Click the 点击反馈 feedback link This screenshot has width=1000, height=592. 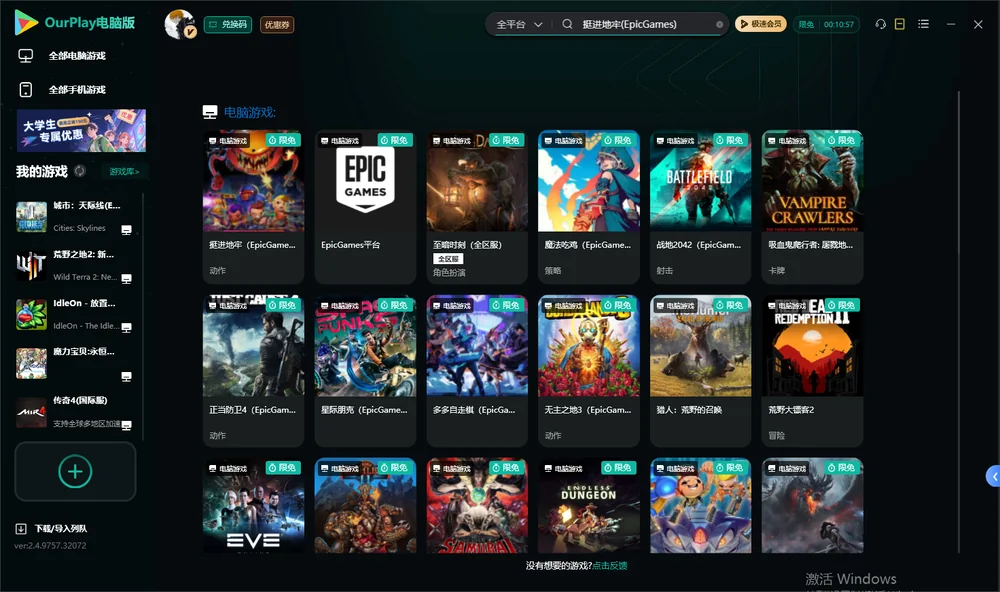pos(610,565)
